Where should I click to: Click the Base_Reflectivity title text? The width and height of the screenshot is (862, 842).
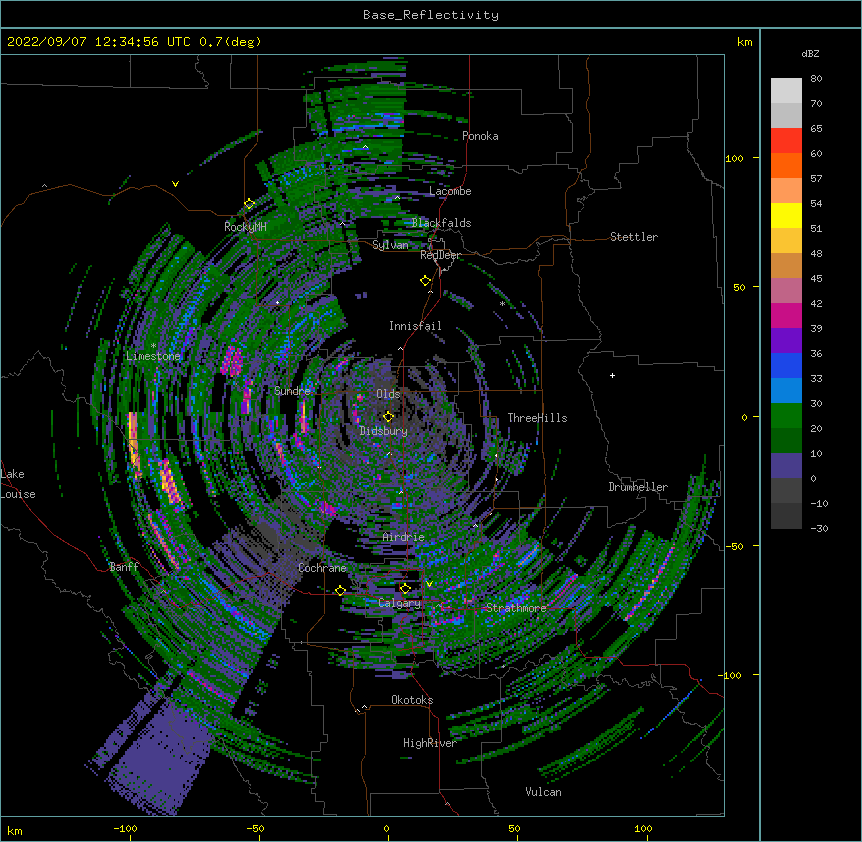[430, 15]
